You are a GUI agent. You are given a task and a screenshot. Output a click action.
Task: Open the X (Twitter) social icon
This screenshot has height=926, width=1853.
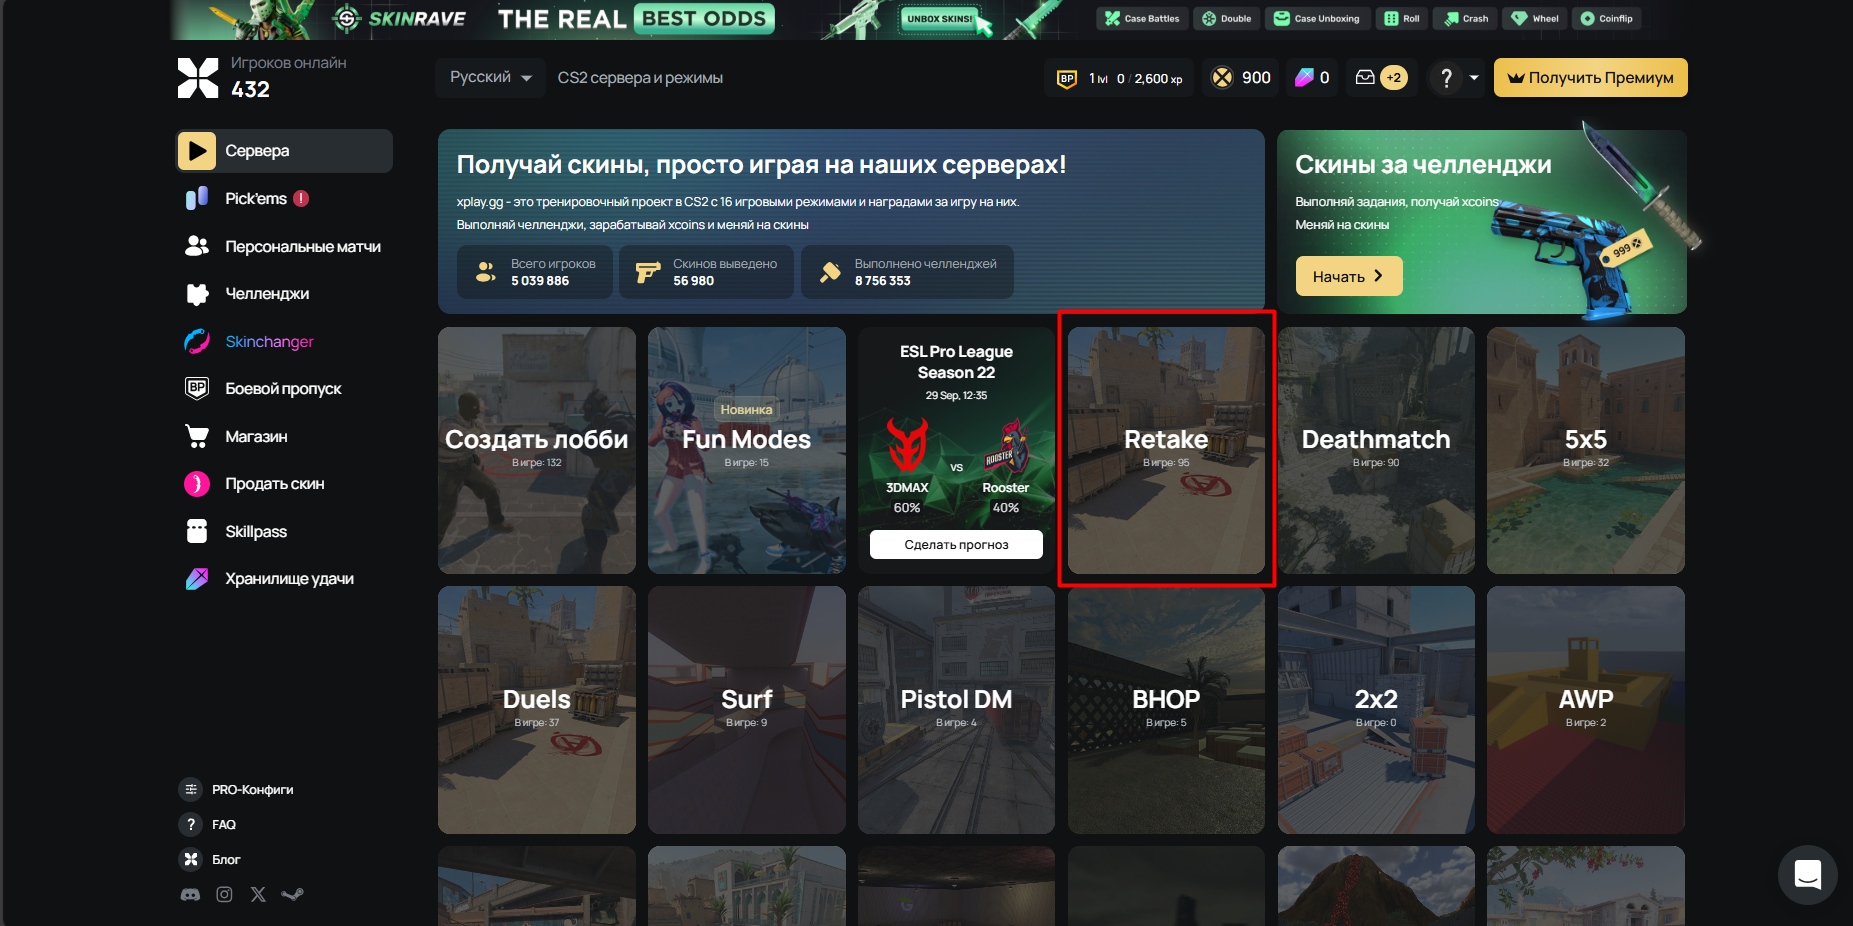click(x=258, y=895)
